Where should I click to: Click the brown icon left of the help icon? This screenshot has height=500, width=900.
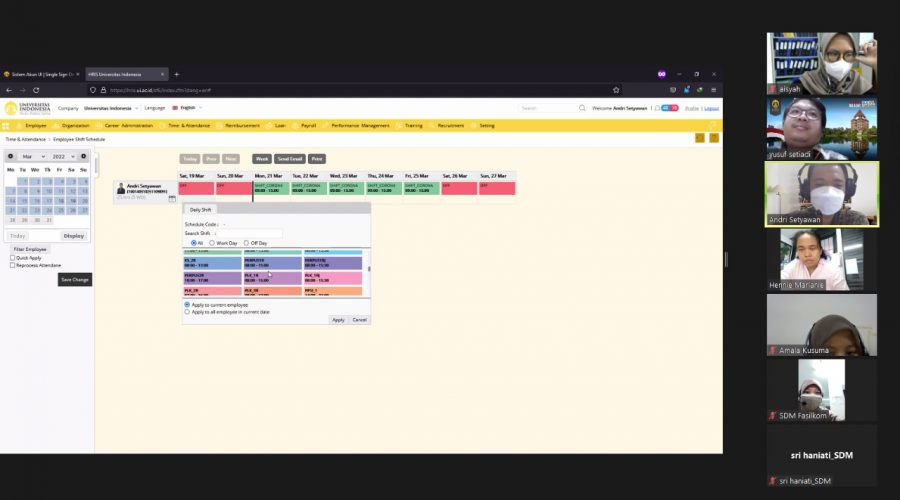point(700,138)
